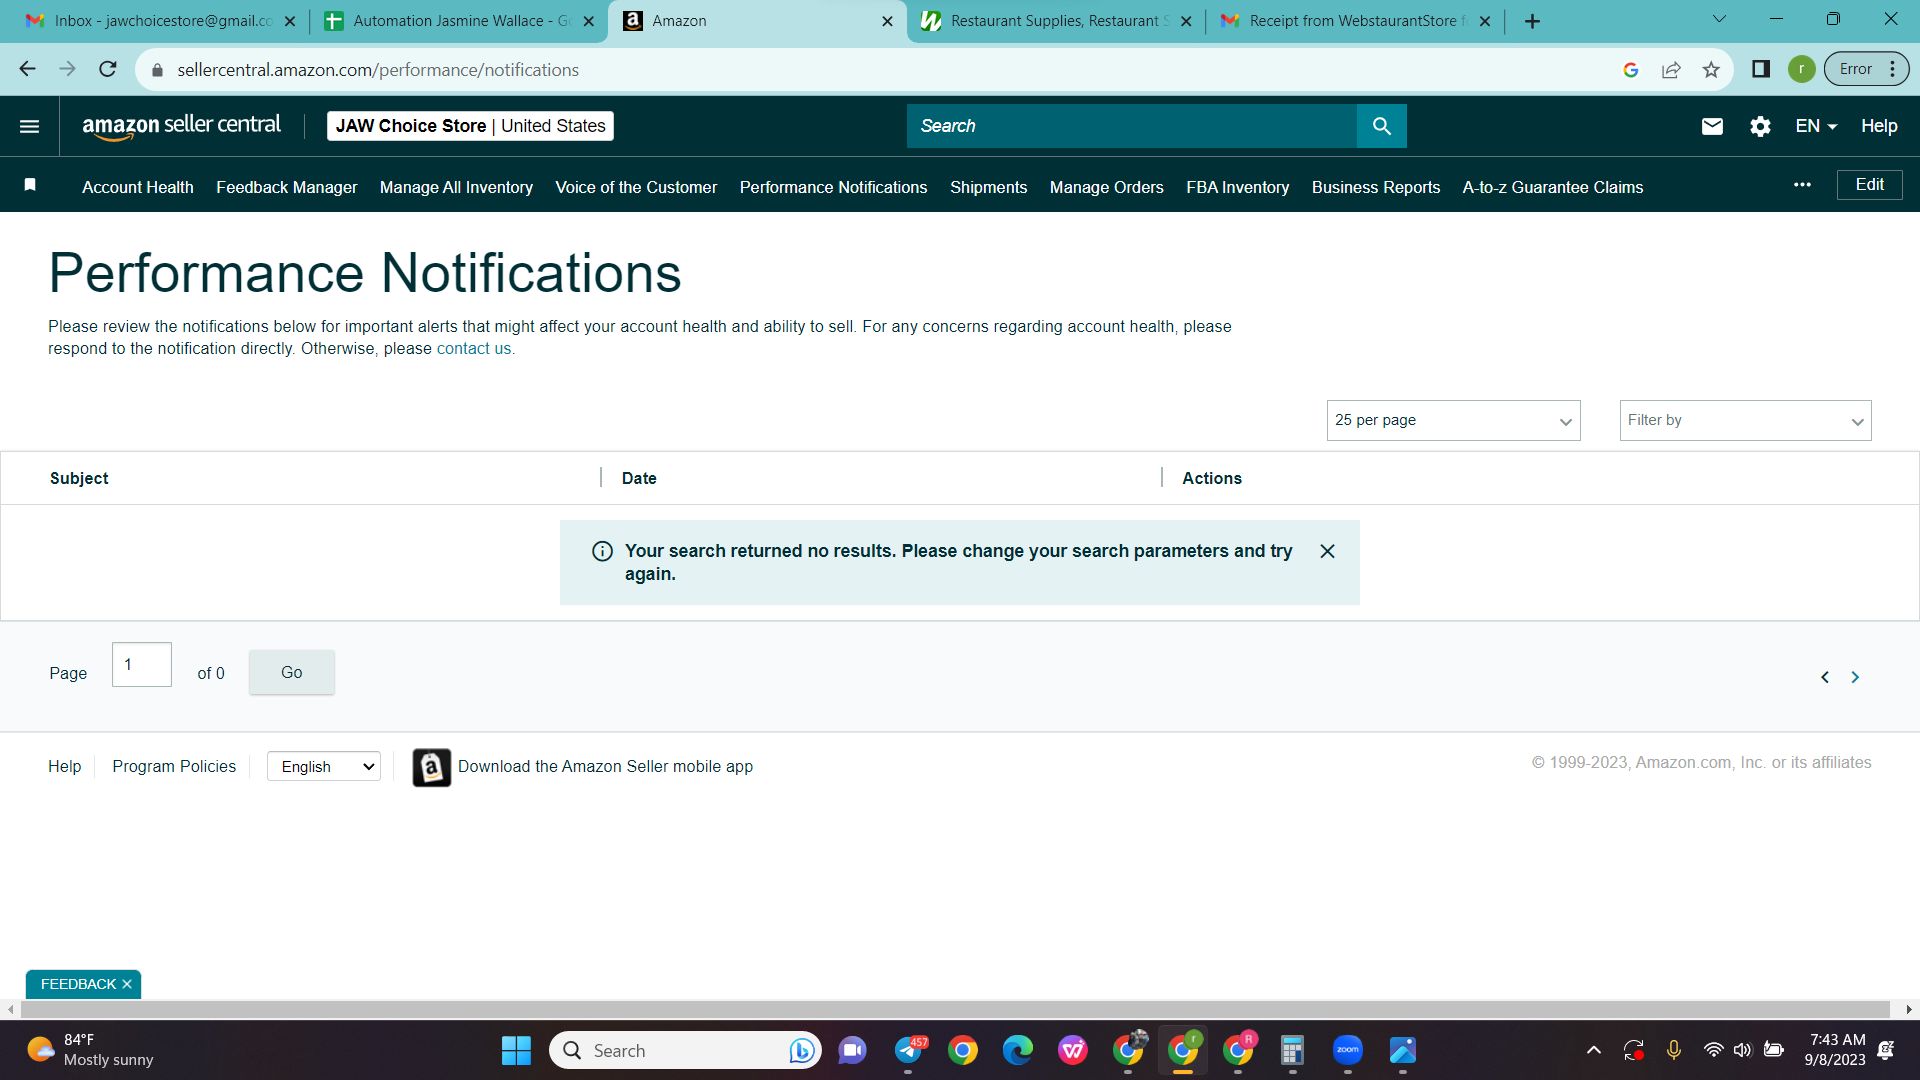
Task: Go to Manage All Inventory
Action: click(456, 187)
